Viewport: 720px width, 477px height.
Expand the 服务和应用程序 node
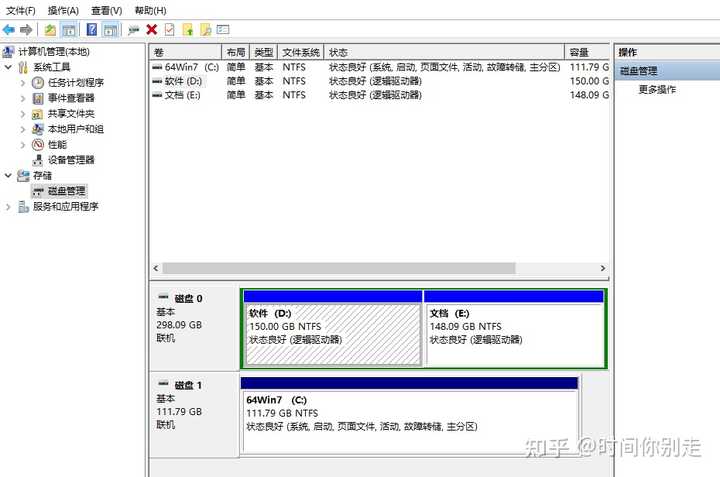click(x=8, y=207)
